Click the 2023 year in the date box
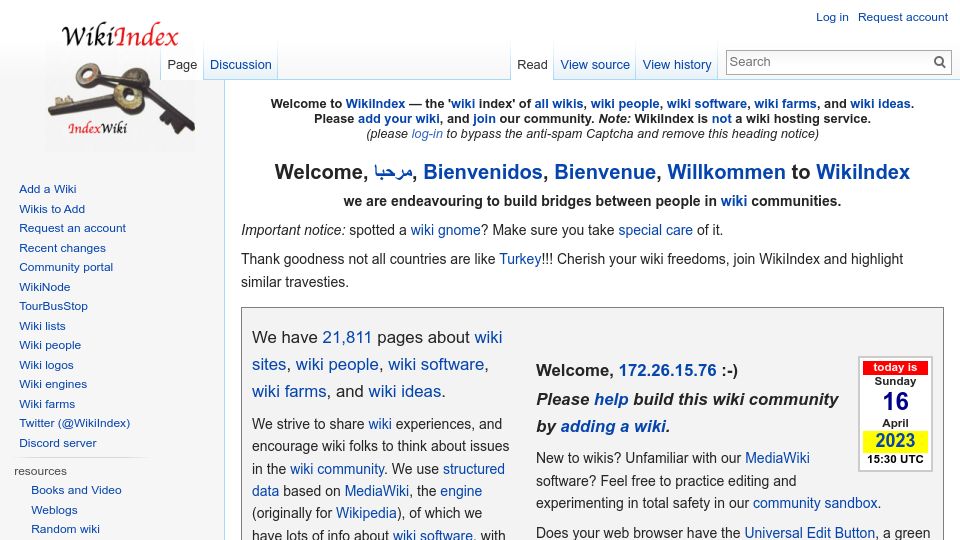 coord(895,441)
